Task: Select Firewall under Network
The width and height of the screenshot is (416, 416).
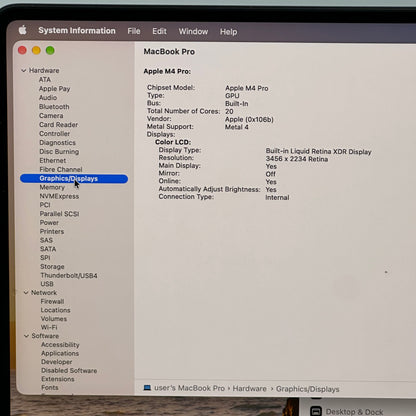Action: click(52, 301)
